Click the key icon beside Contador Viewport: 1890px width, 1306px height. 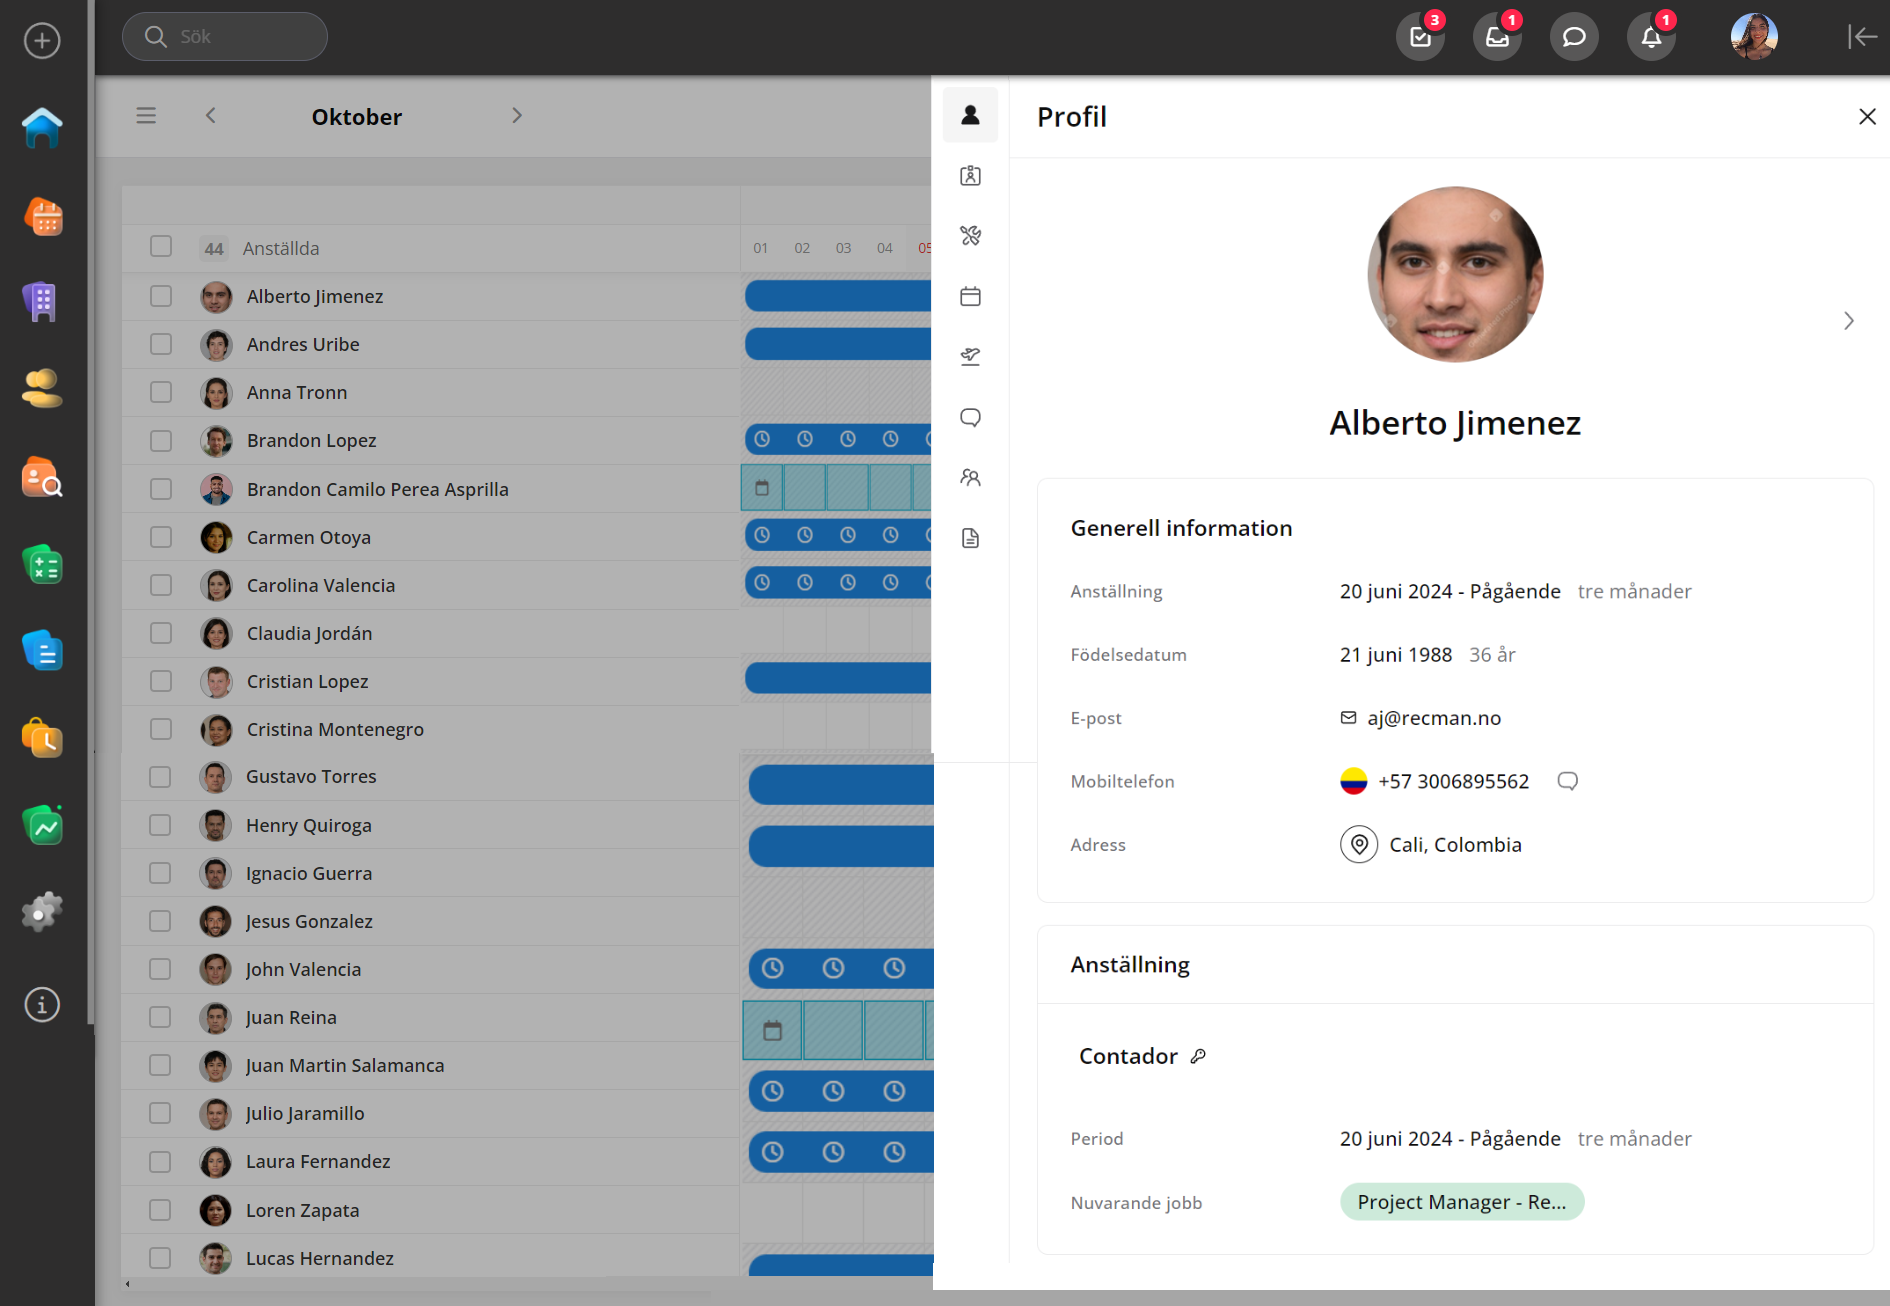coord(1198,1056)
